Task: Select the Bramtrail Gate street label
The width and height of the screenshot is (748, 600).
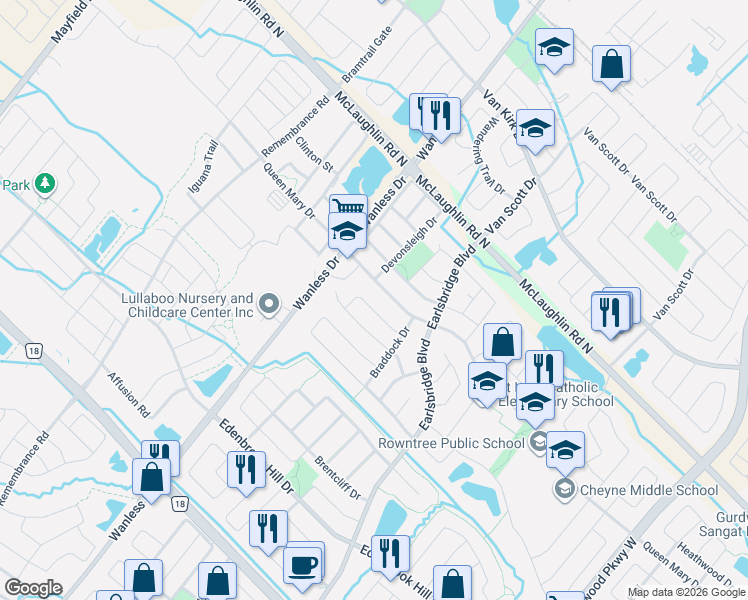Action: point(367,54)
